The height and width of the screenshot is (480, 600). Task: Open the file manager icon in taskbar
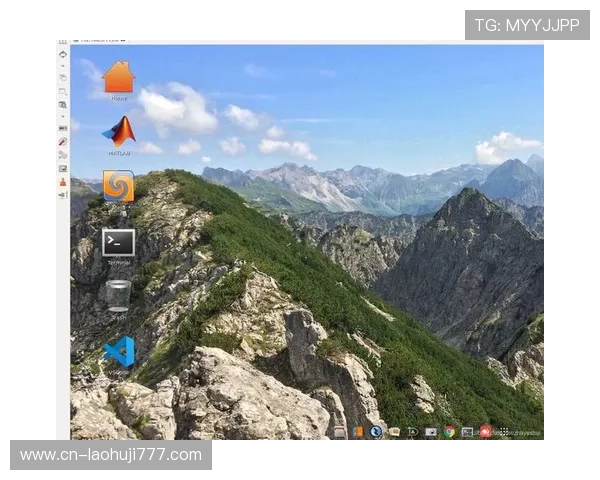(394, 432)
